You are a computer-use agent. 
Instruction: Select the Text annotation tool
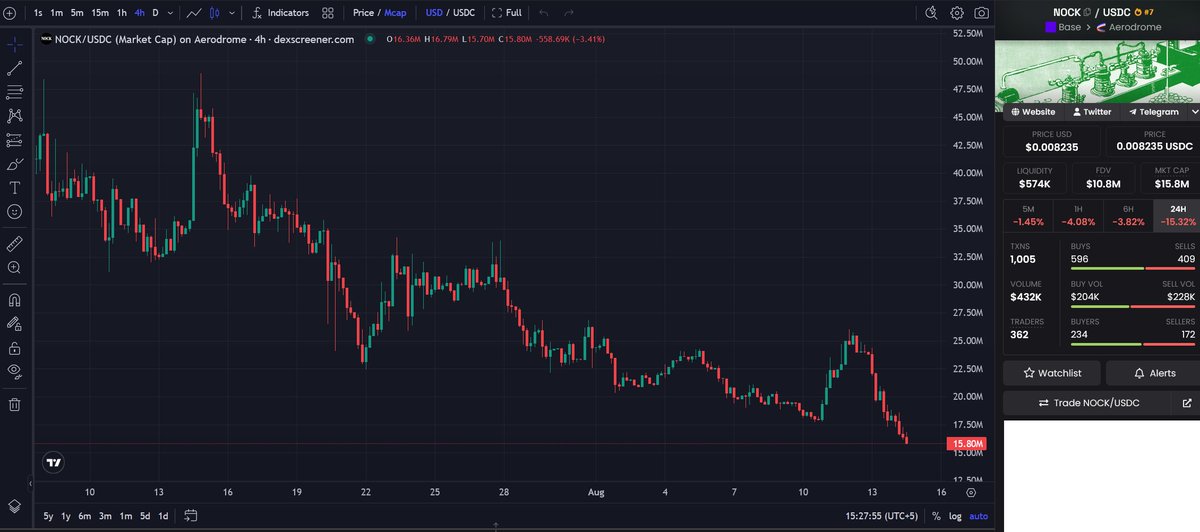(15, 188)
